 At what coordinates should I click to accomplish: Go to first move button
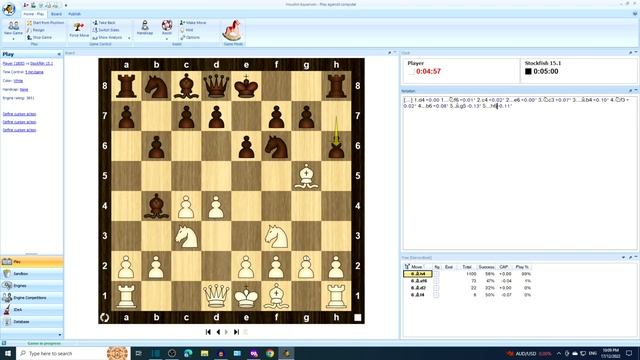208,332
